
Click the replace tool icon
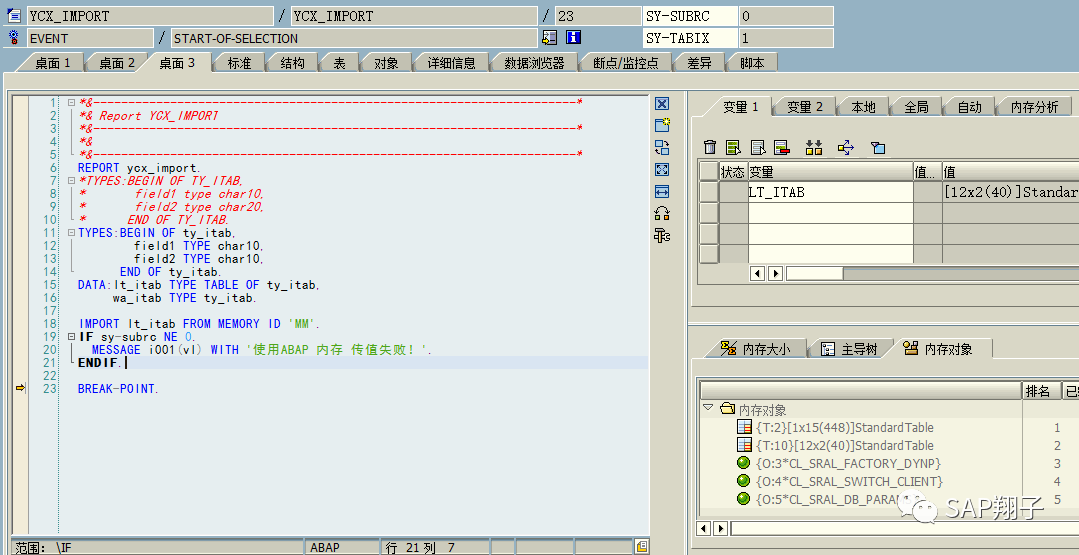point(662,147)
